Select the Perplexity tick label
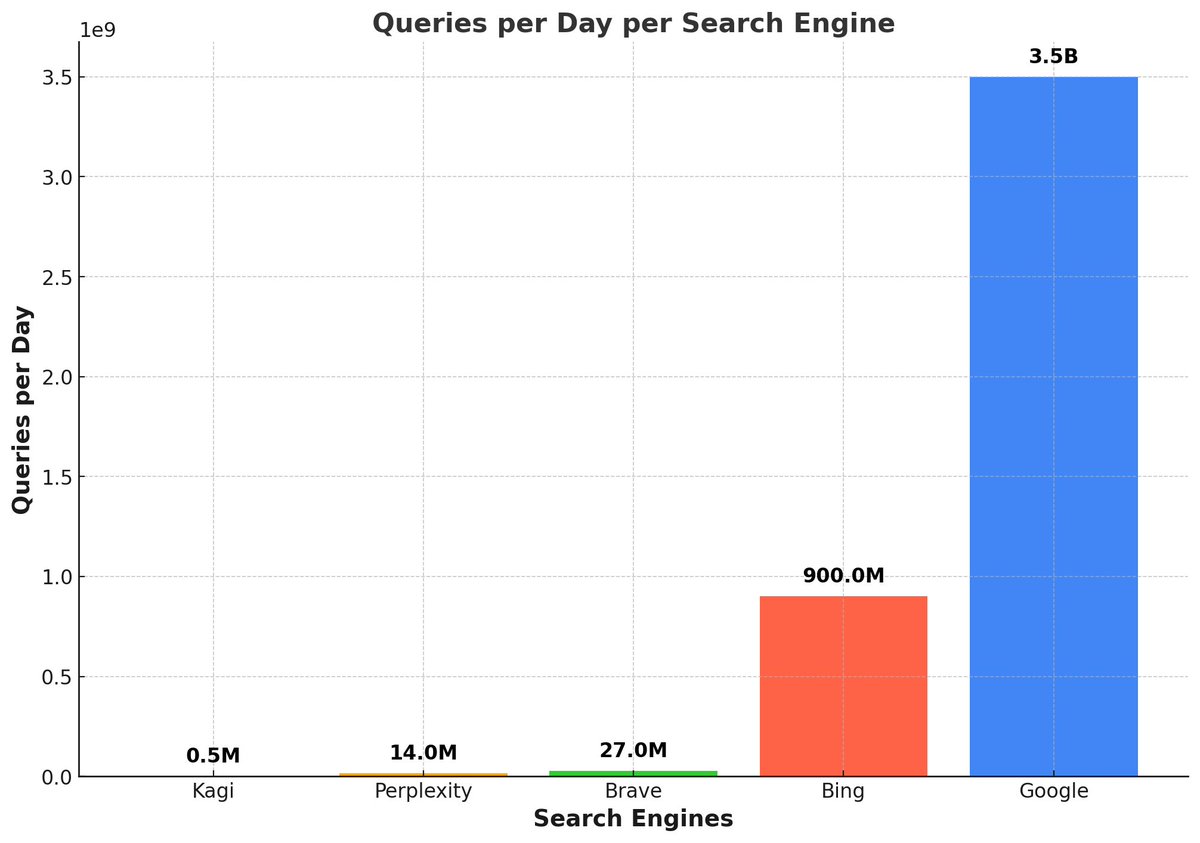Screen dimensions: 1200x843 (x=423, y=791)
